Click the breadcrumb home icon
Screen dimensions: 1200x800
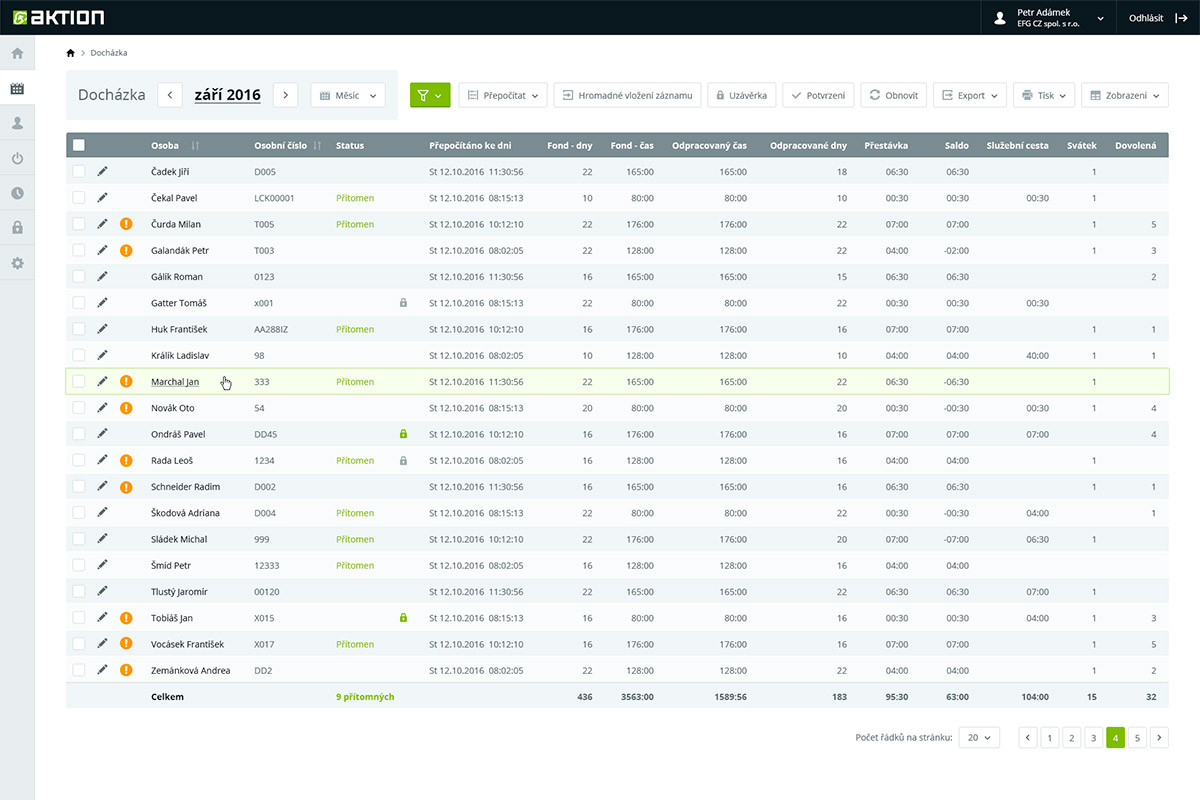[70, 52]
